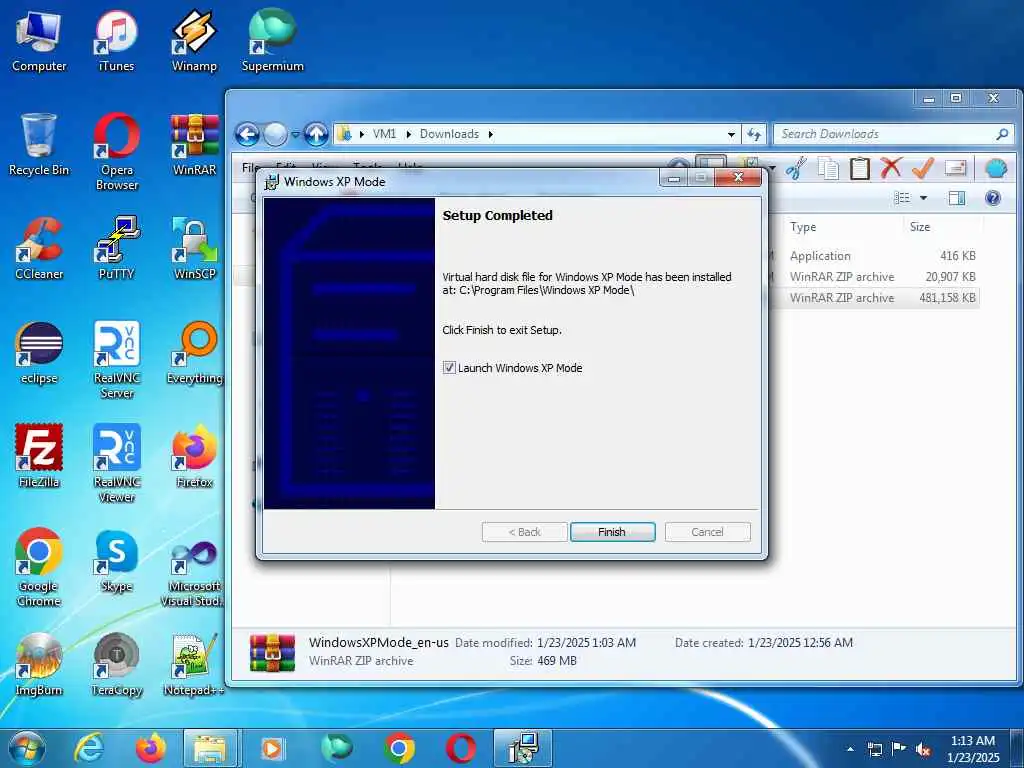This screenshot has height=768, width=1024.
Task: Toggle the preview pane
Action: (x=957, y=198)
